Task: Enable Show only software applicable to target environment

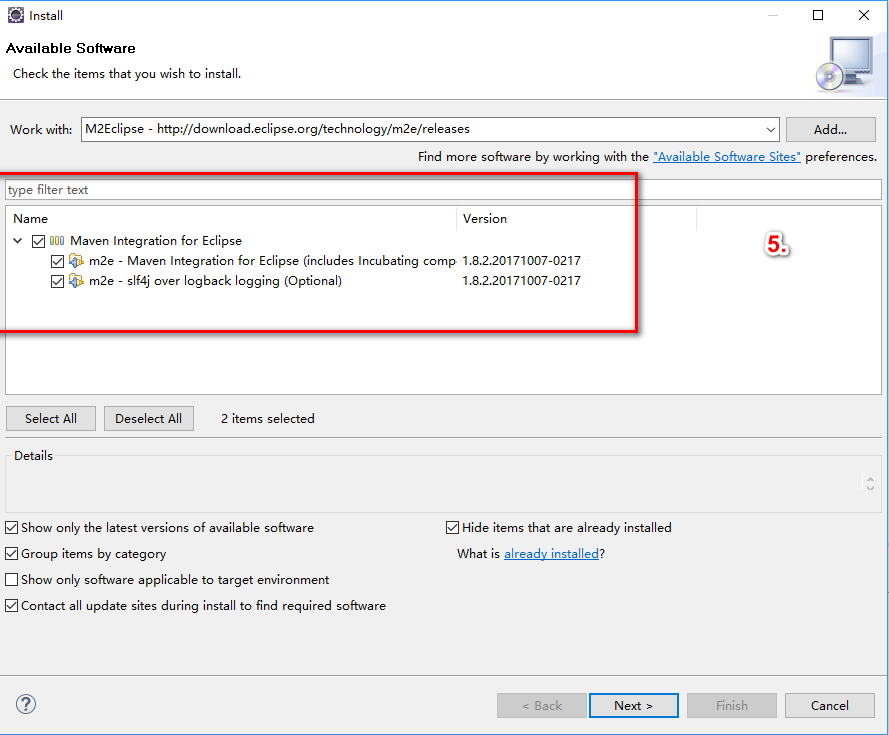Action: tap(11, 580)
